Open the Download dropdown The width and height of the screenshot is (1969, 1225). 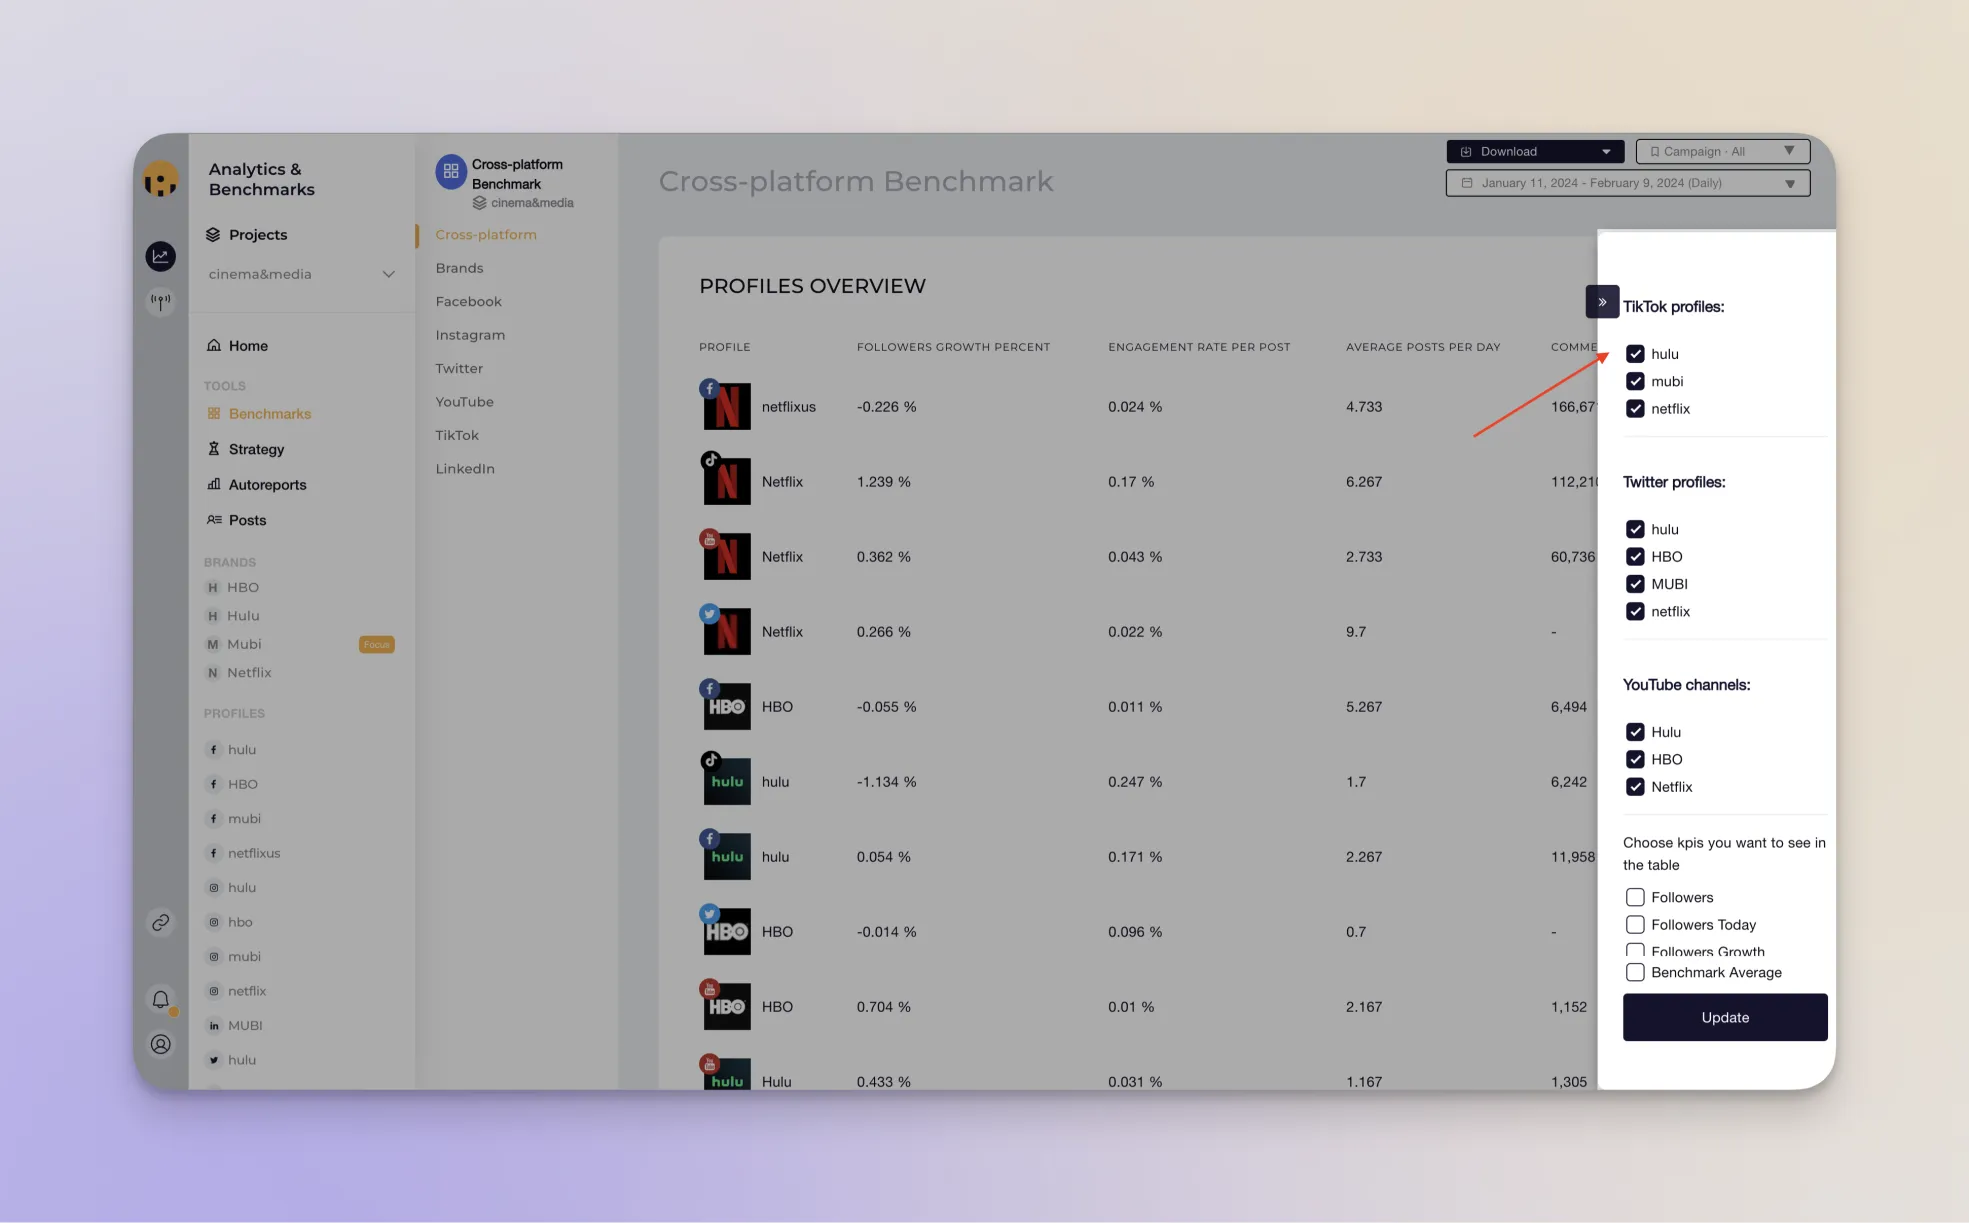pos(1535,152)
